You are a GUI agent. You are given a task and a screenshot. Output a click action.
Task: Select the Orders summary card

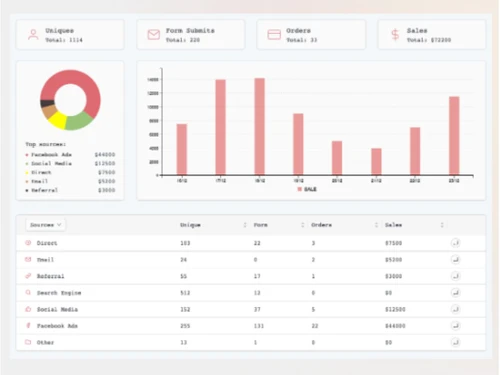click(311, 35)
